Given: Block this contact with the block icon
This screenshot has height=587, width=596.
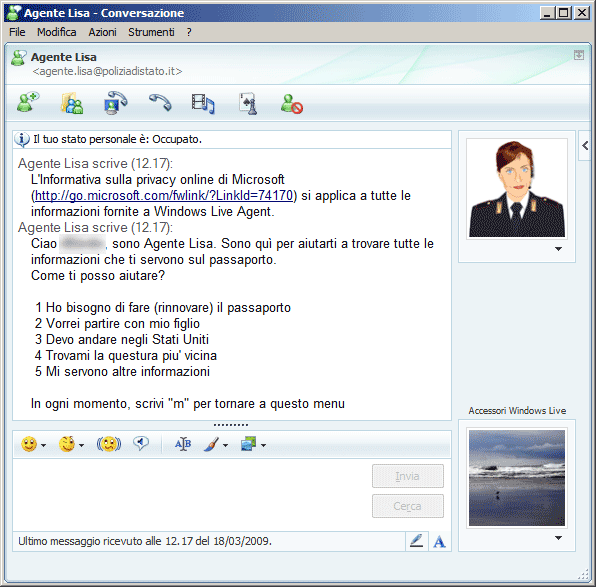Looking at the screenshot, I should [x=292, y=104].
